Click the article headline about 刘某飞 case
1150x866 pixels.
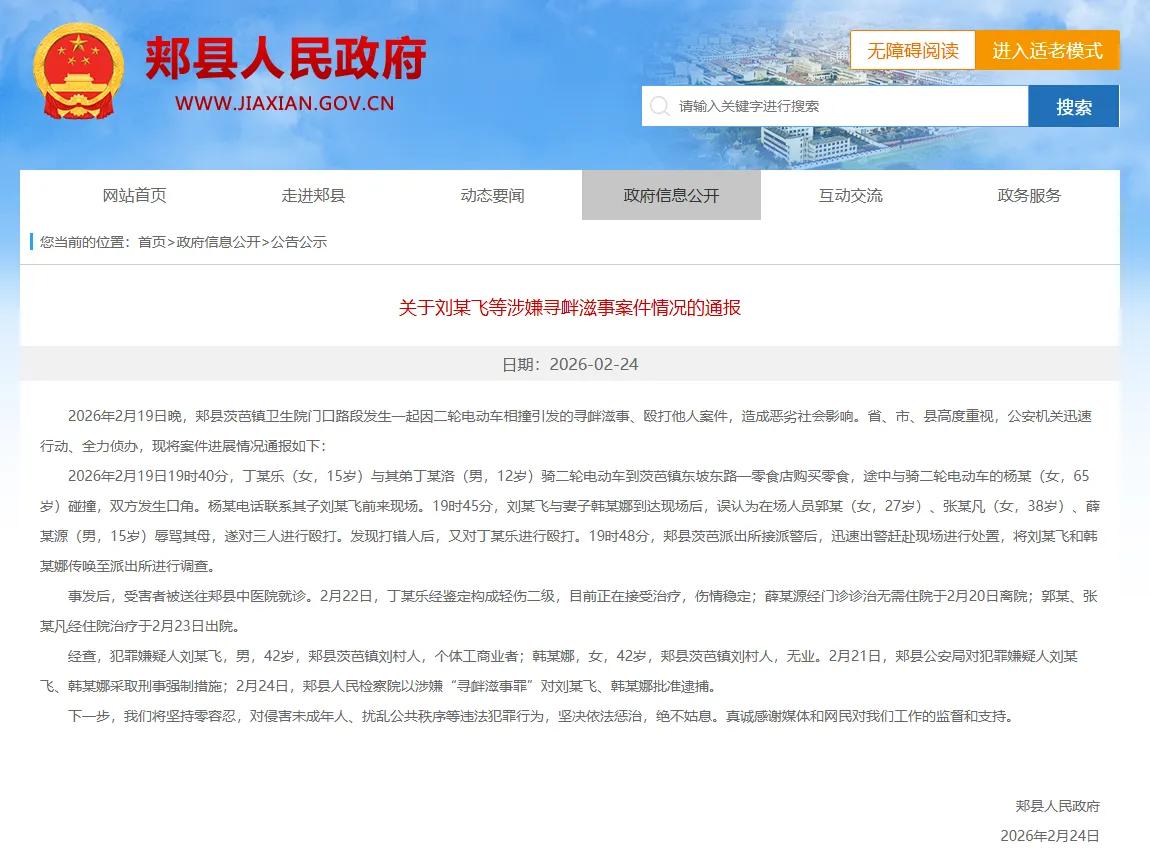(568, 307)
